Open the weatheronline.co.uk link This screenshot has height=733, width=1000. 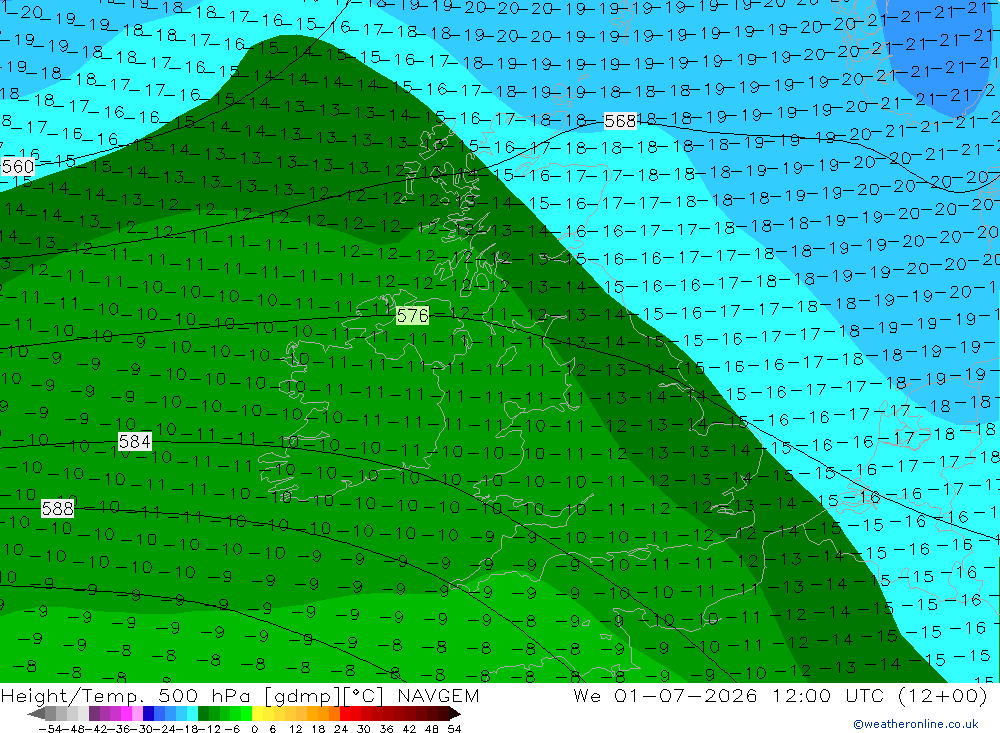tap(916, 724)
